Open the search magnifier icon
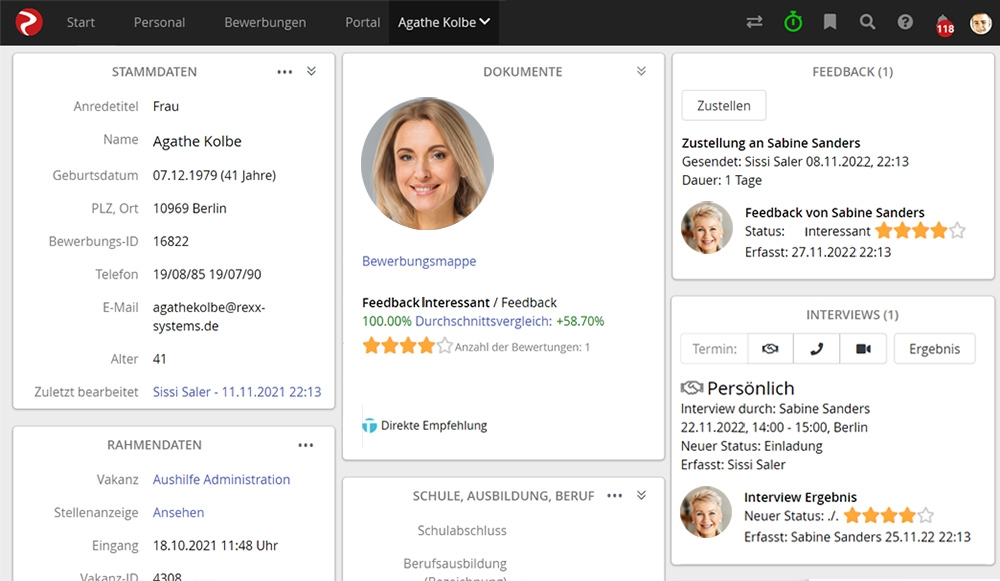The image size is (1000, 581). [867, 22]
